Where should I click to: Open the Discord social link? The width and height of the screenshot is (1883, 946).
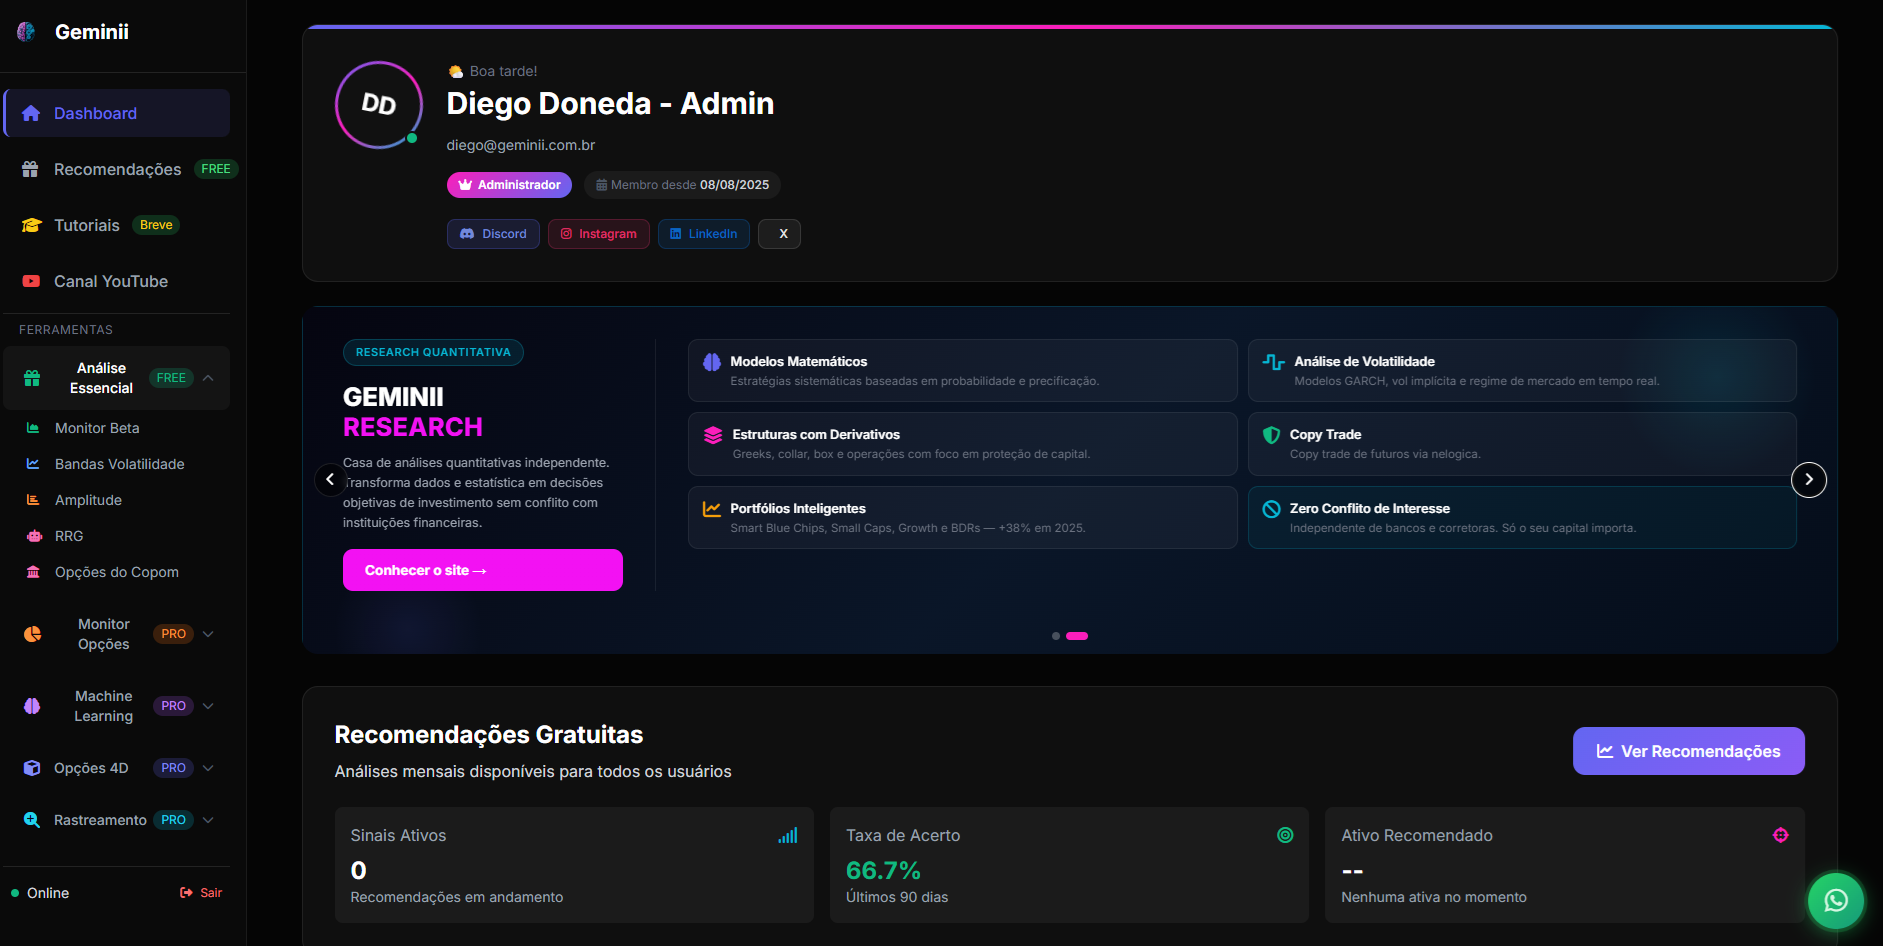tap(493, 234)
